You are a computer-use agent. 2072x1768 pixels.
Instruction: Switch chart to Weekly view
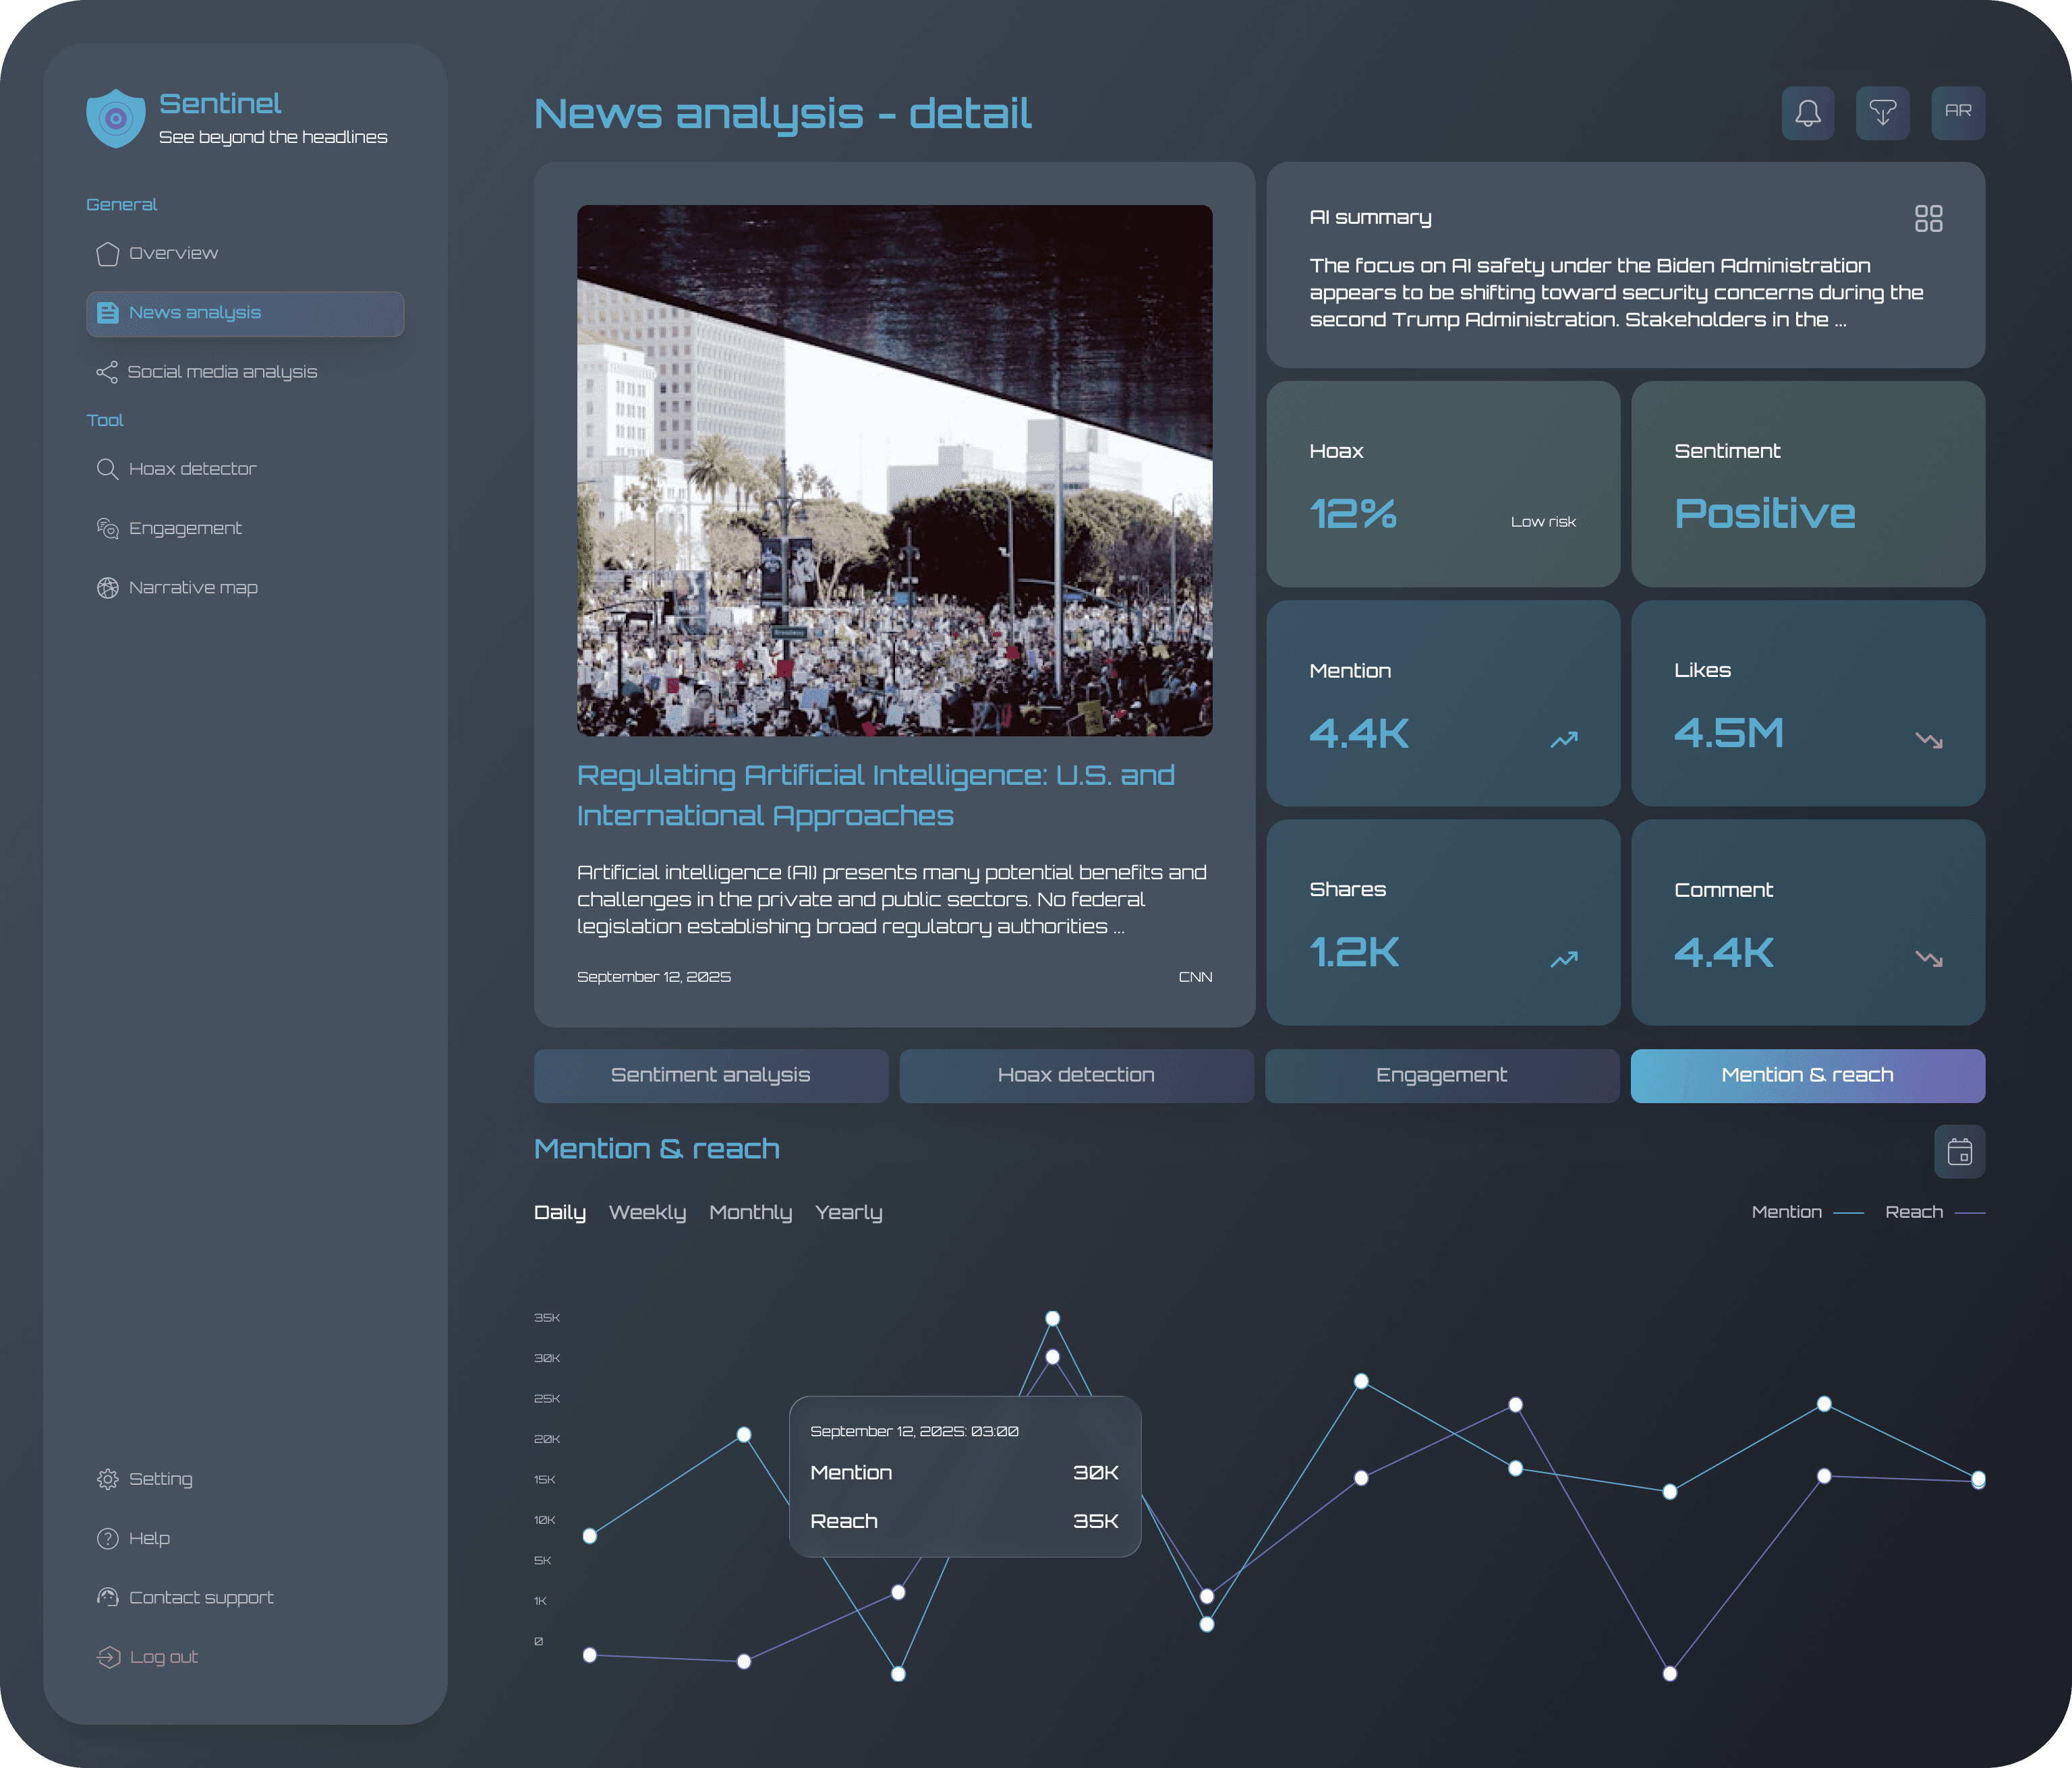coord(647,1212)
